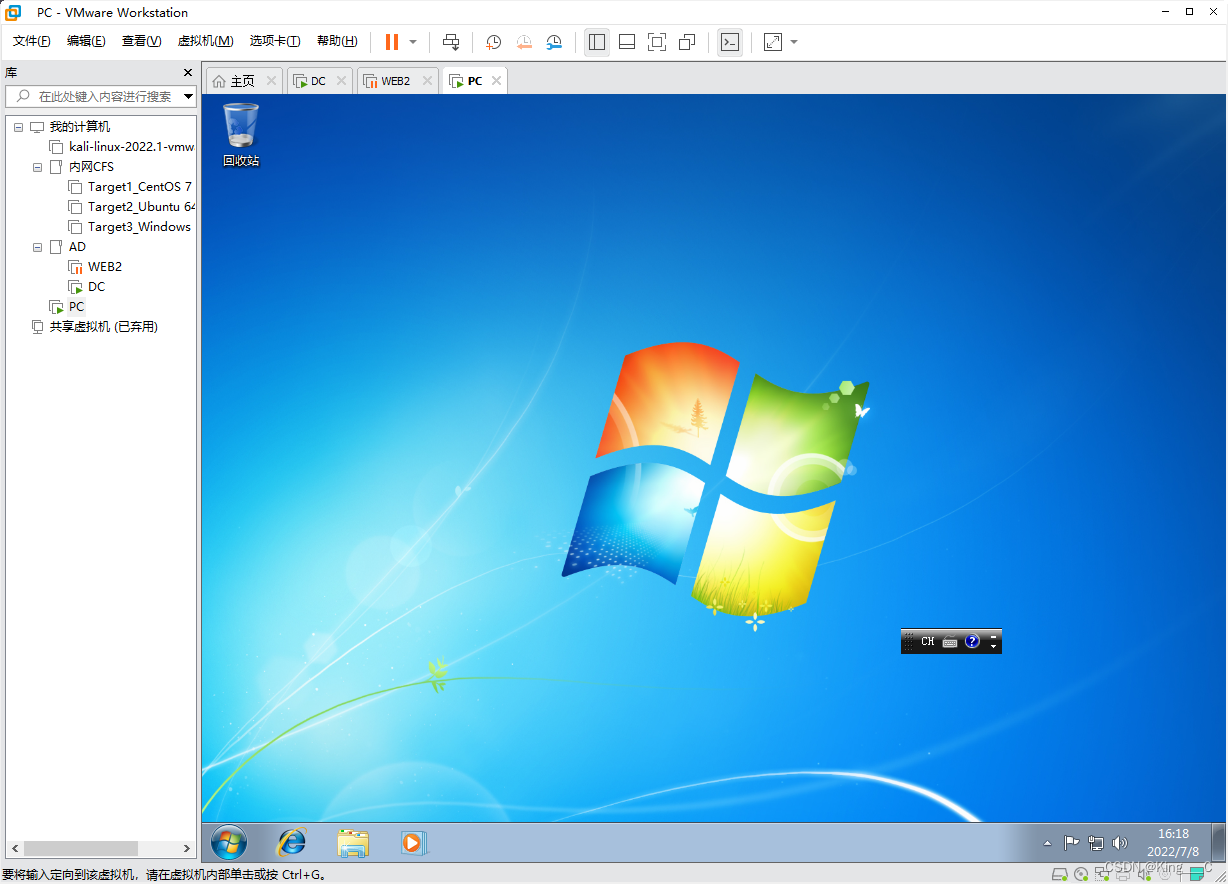1228x884 pixels.
Task: Open the Windows 7 Start button
Action: 229,843
